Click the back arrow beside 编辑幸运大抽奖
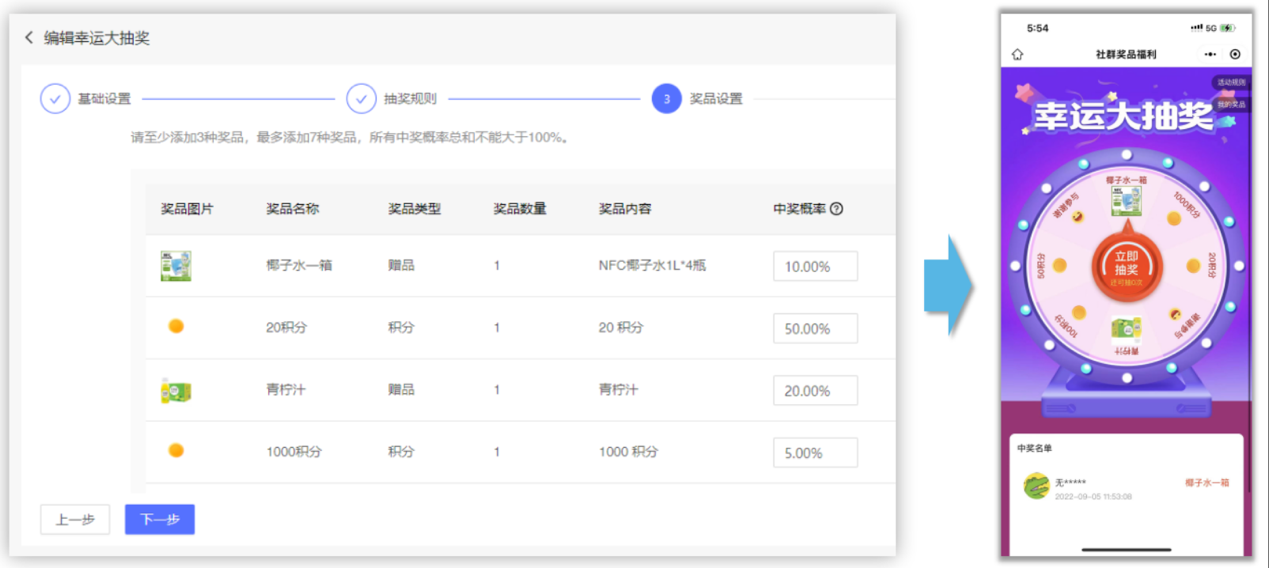 29,38
